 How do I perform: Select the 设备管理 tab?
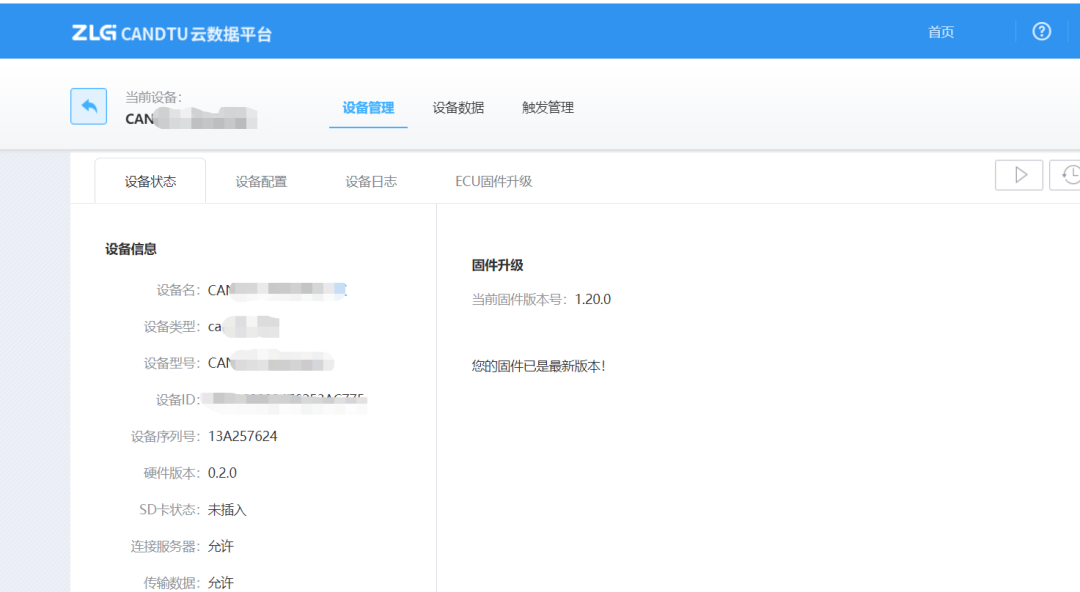point(368,107)
